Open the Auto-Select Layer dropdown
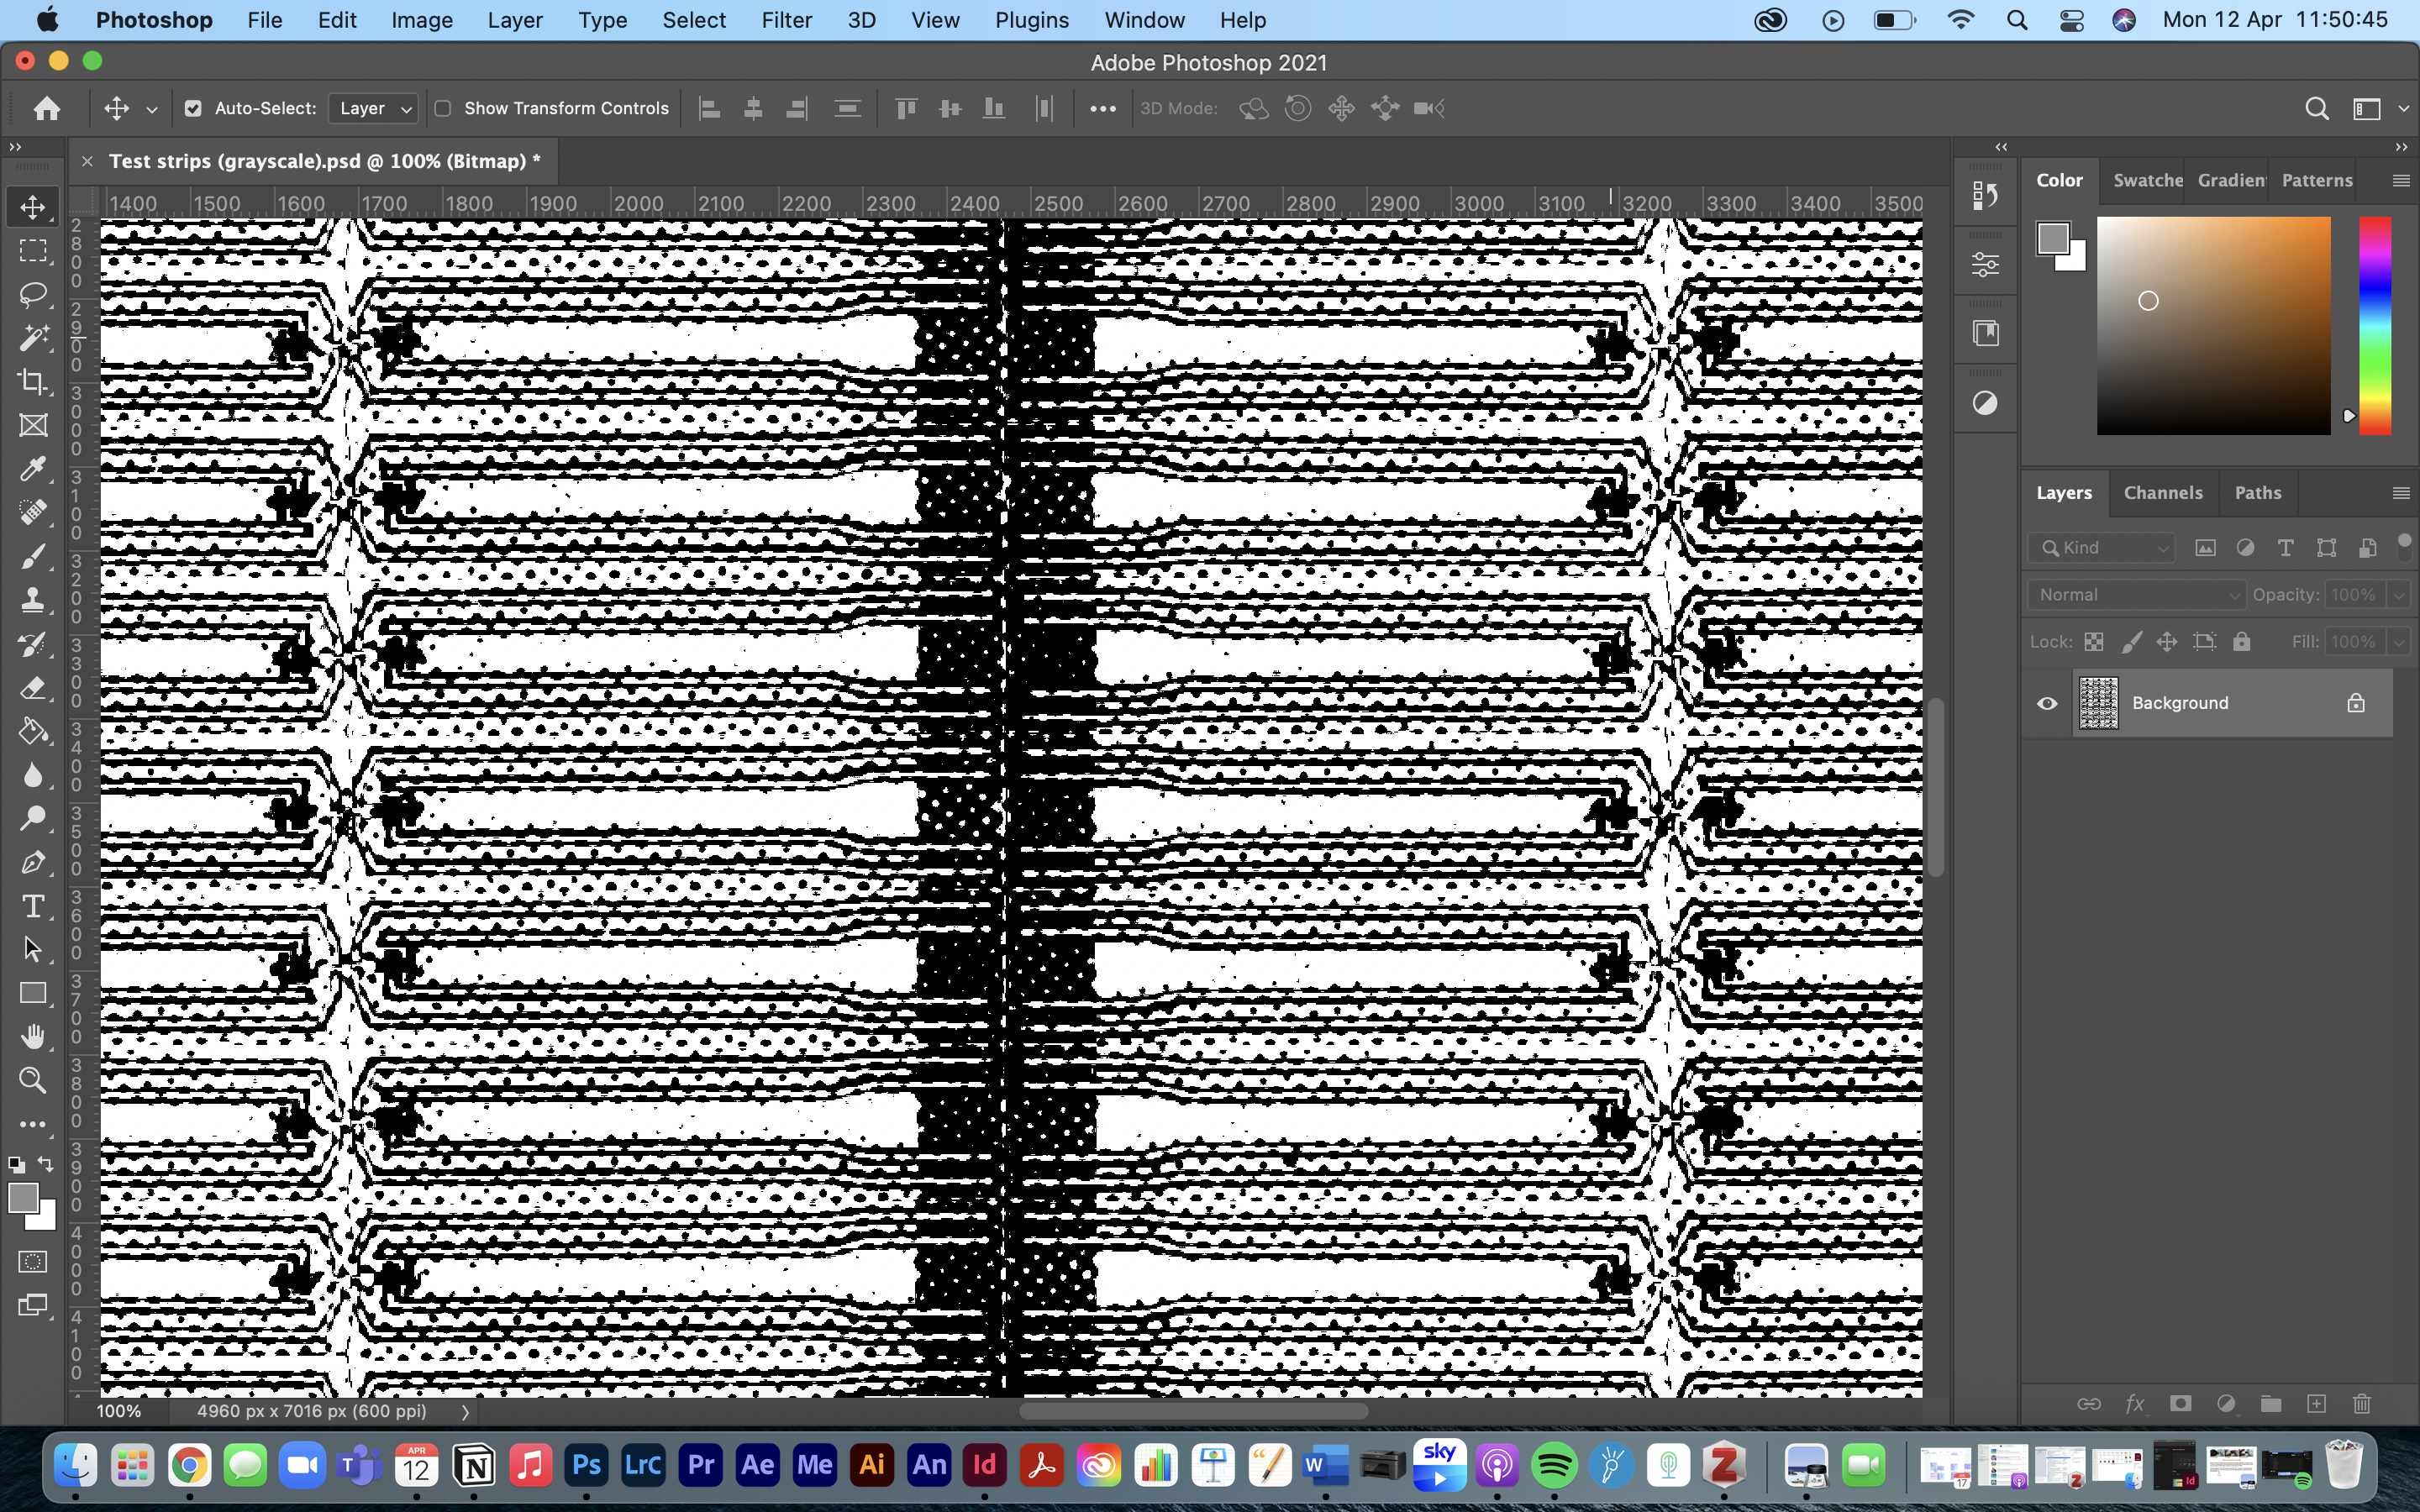Viewport: 2420px width, 1512px height. tap(374, 108)
